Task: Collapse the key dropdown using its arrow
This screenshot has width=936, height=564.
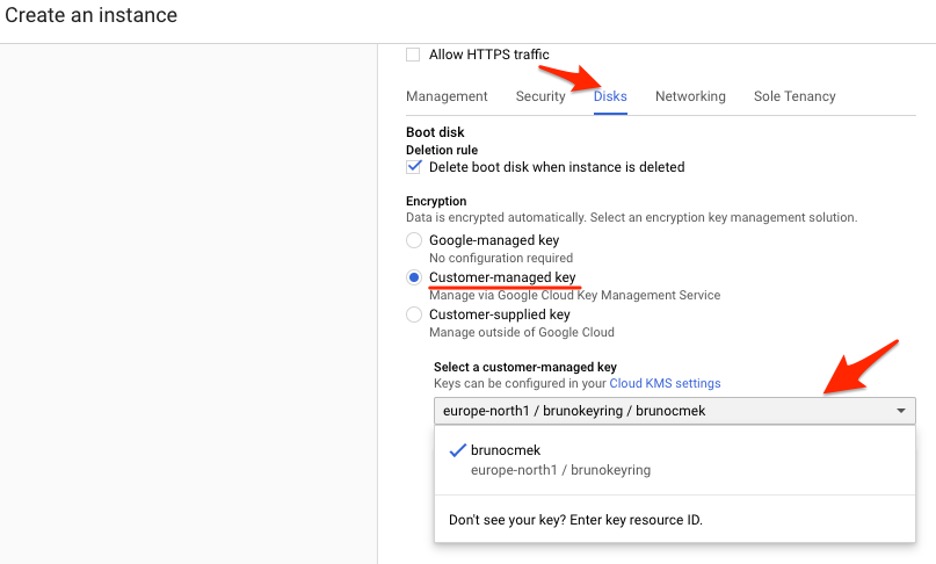Action: pos(900,411)
